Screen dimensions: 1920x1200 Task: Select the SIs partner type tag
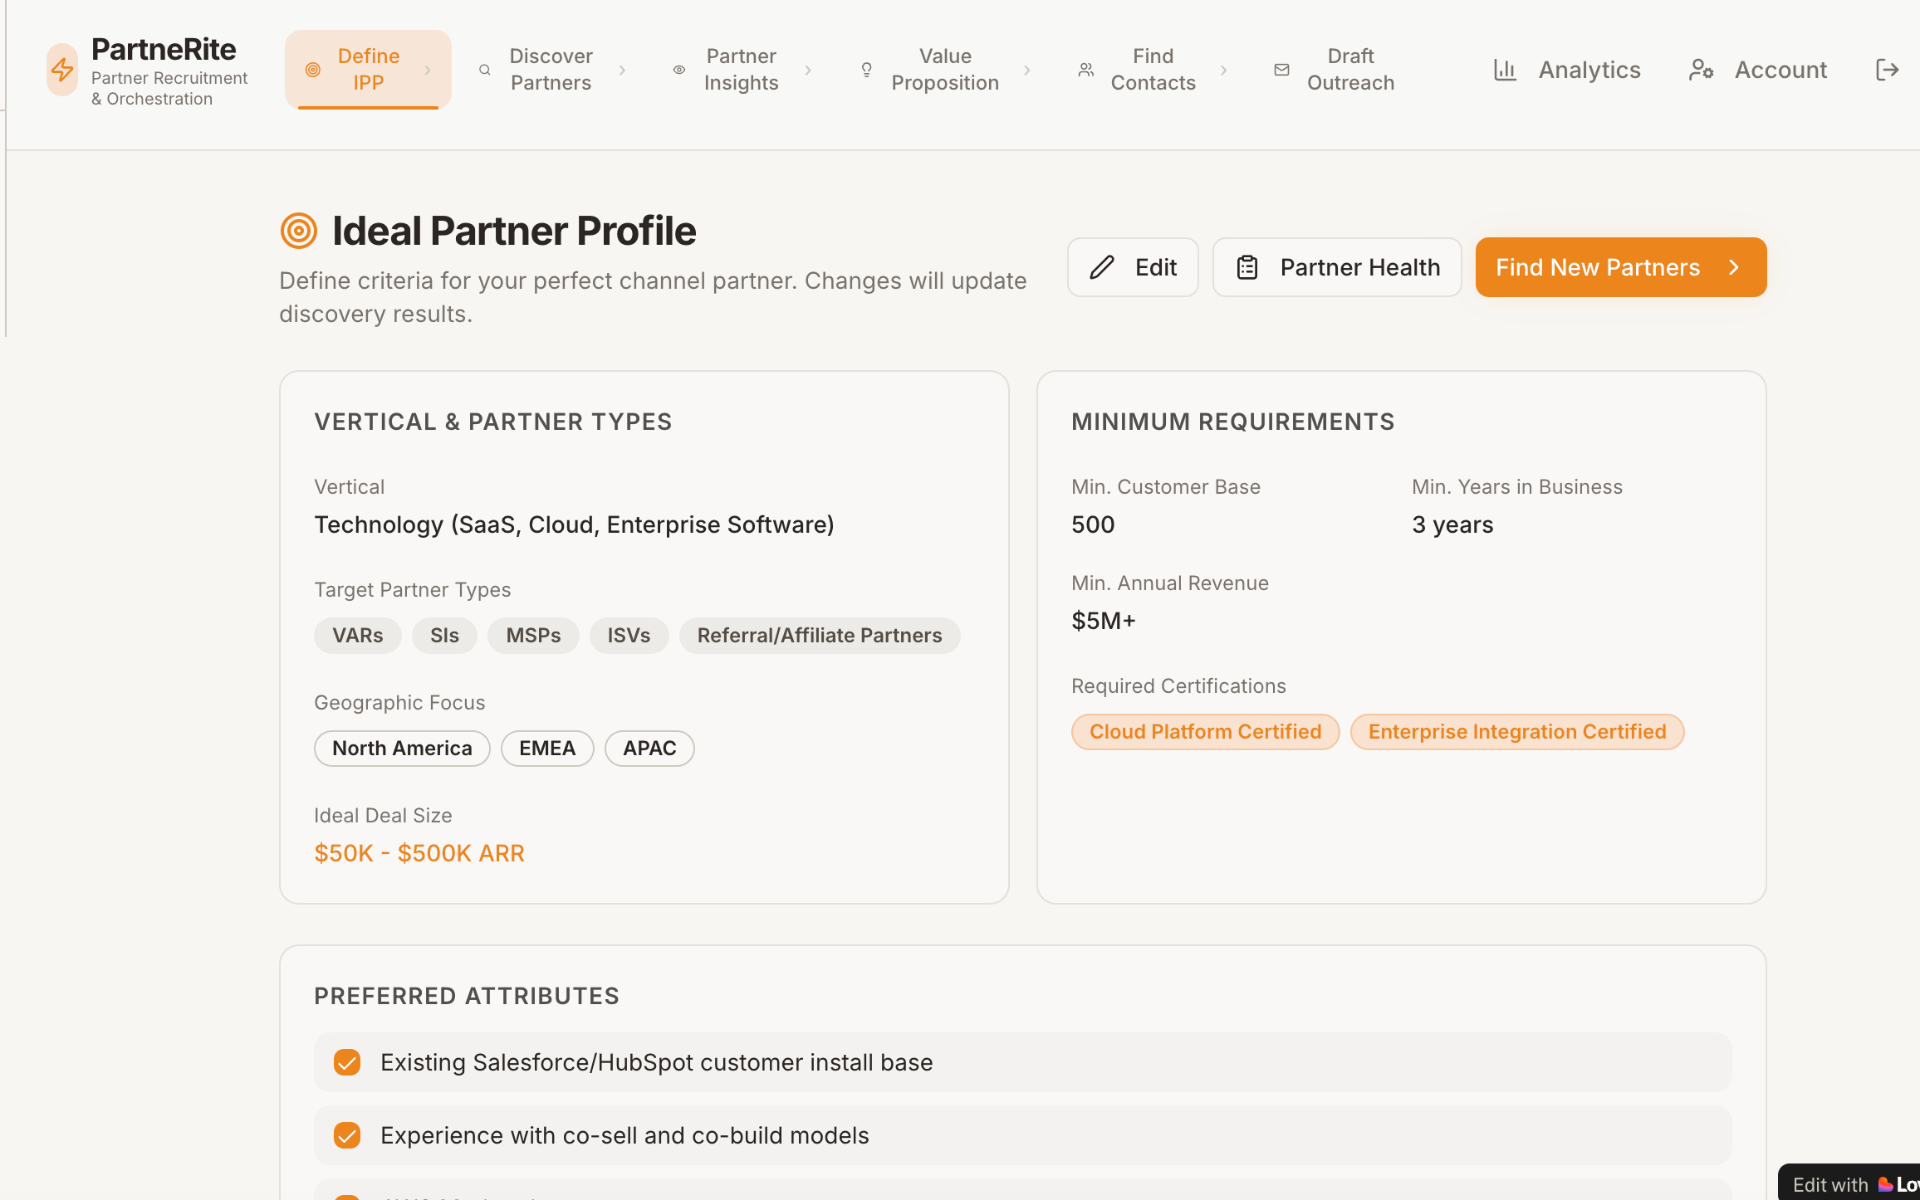click(444, 636)
